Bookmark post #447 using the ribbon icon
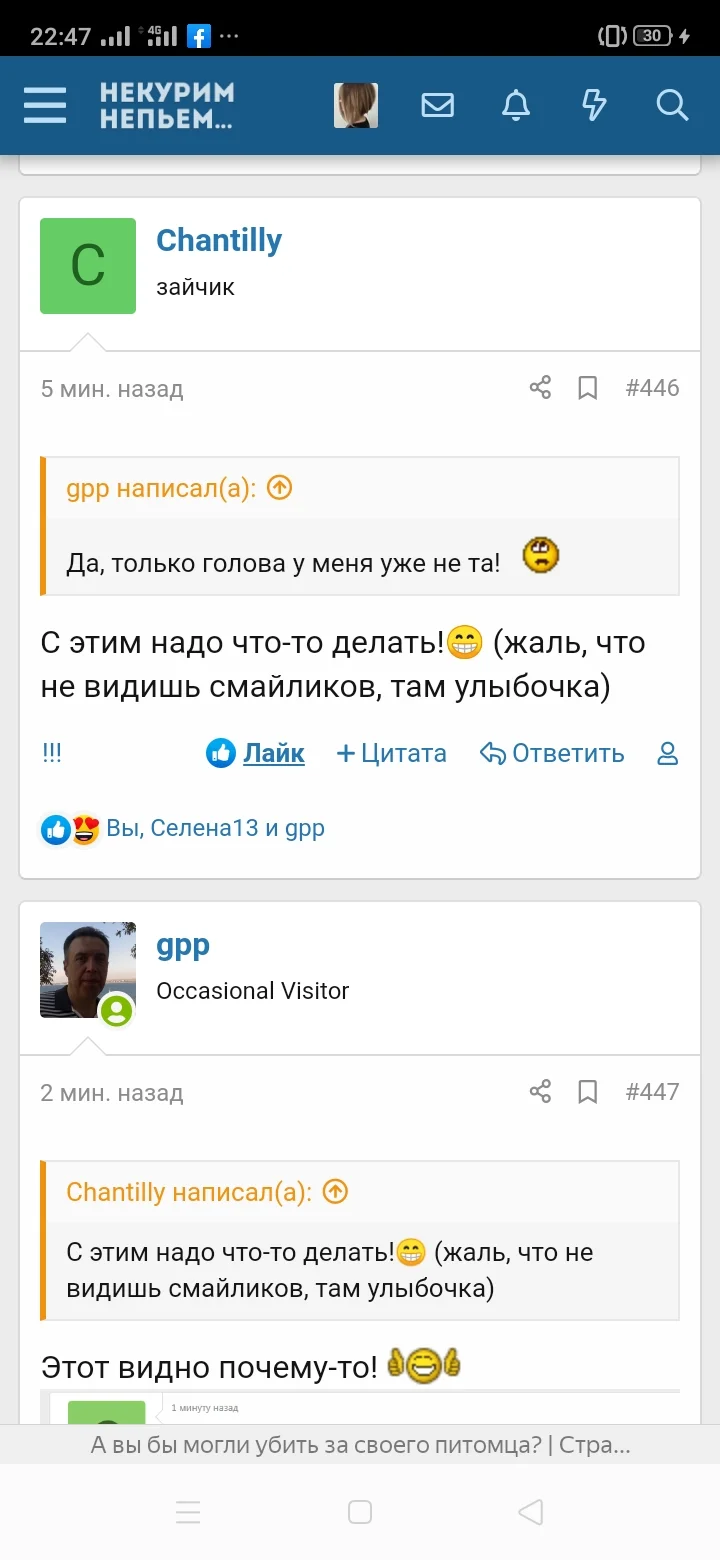Viewport: 720px width, 1560px height. [x=587, y=1092]
